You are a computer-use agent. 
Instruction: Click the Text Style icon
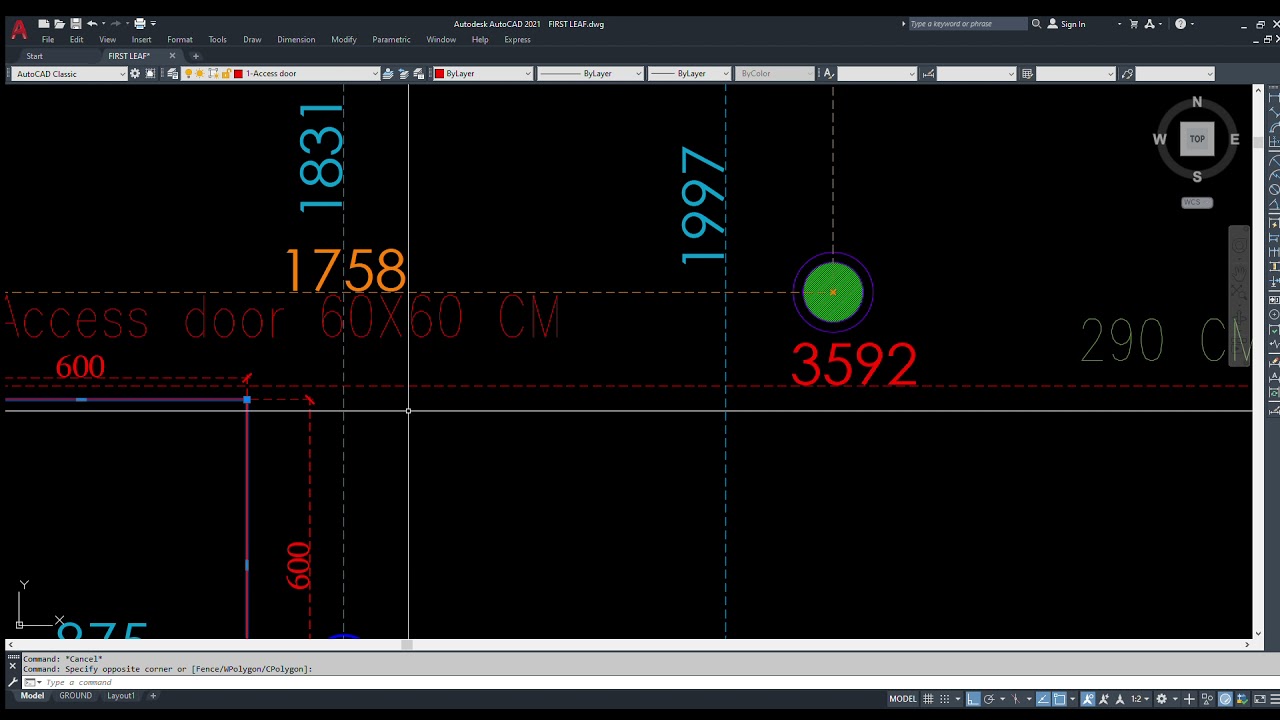coord(828,73)
